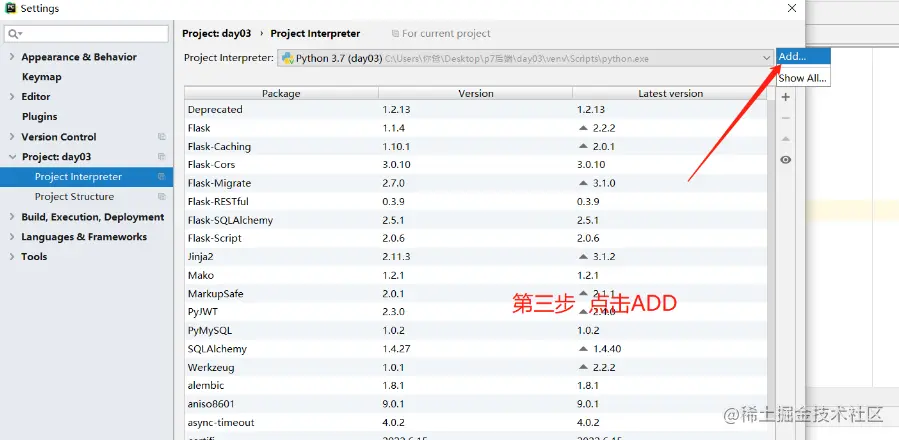
Task: Expand Appearance & Behavior section
Action: [12, 57]
